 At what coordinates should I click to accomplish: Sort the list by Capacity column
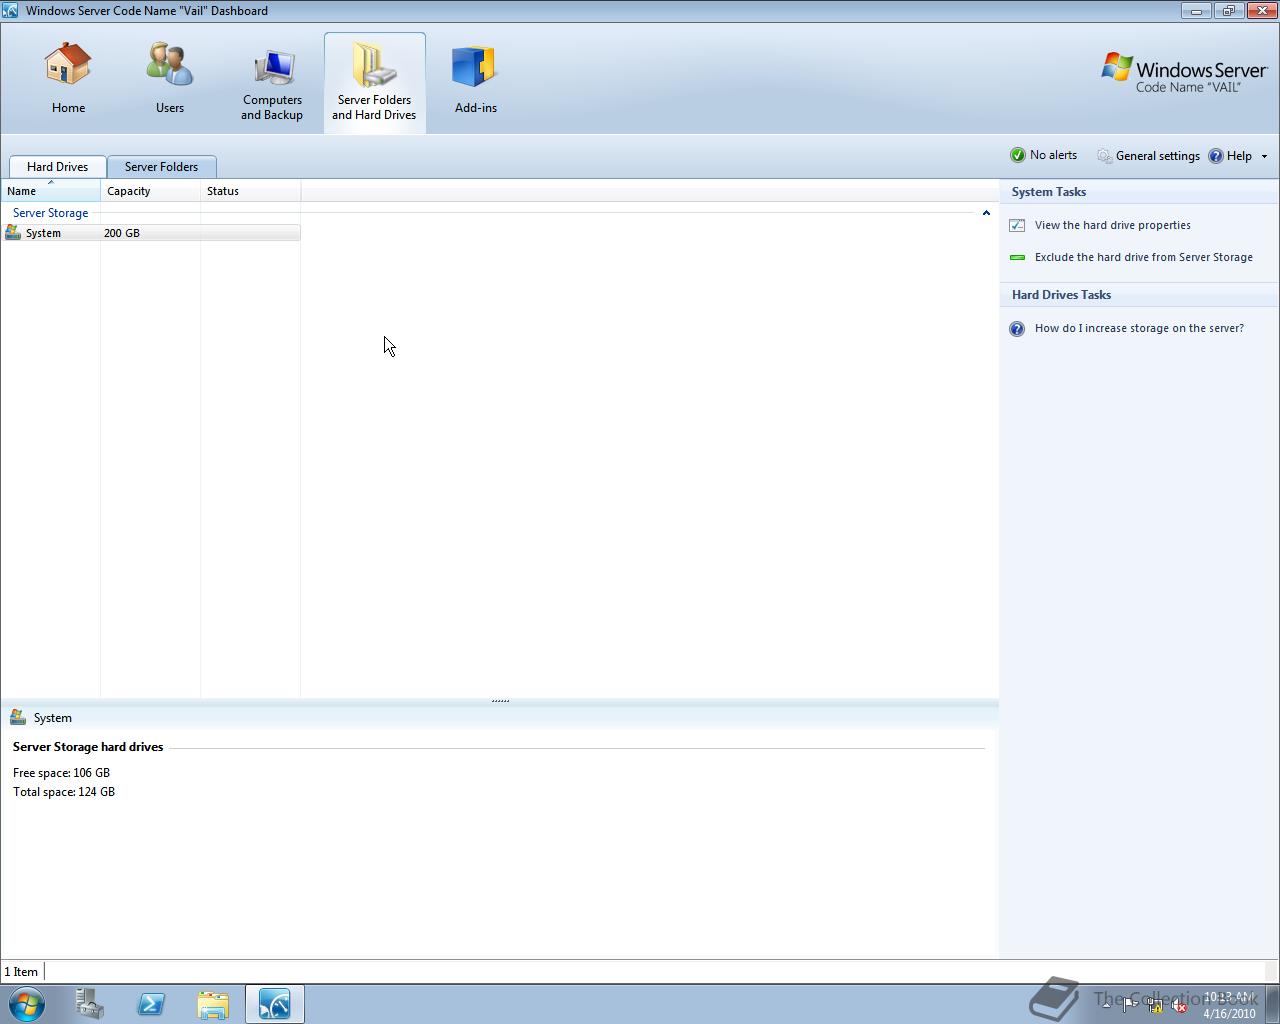click(150, 191)
